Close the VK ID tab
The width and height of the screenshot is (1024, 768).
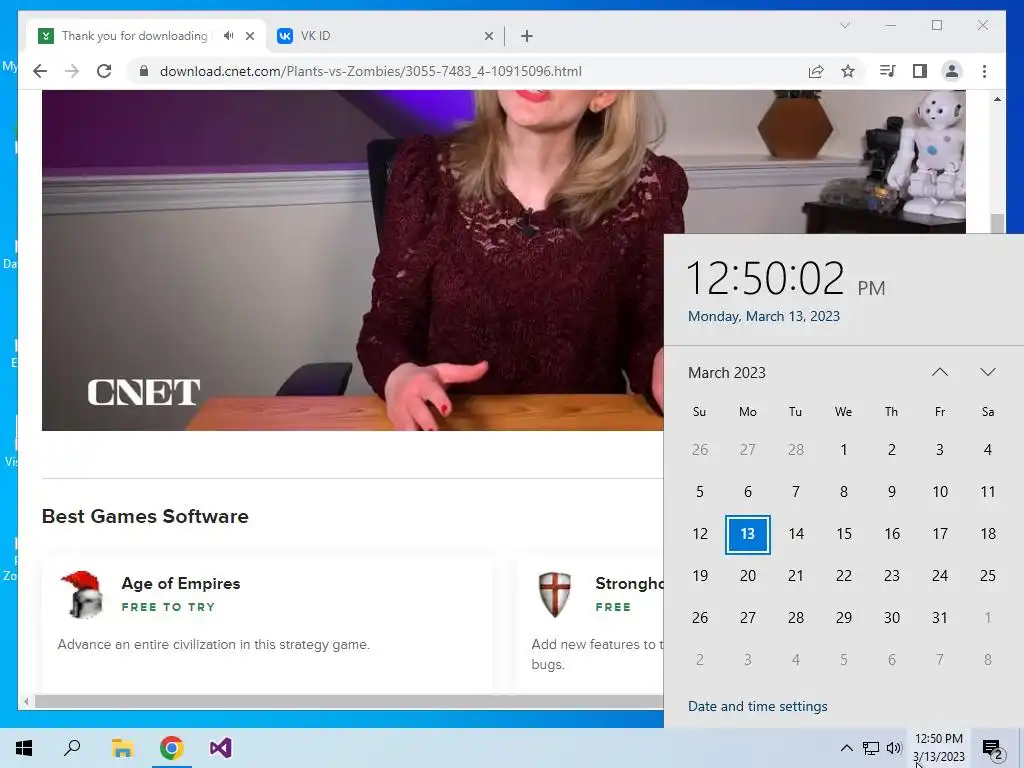point(488,36)
